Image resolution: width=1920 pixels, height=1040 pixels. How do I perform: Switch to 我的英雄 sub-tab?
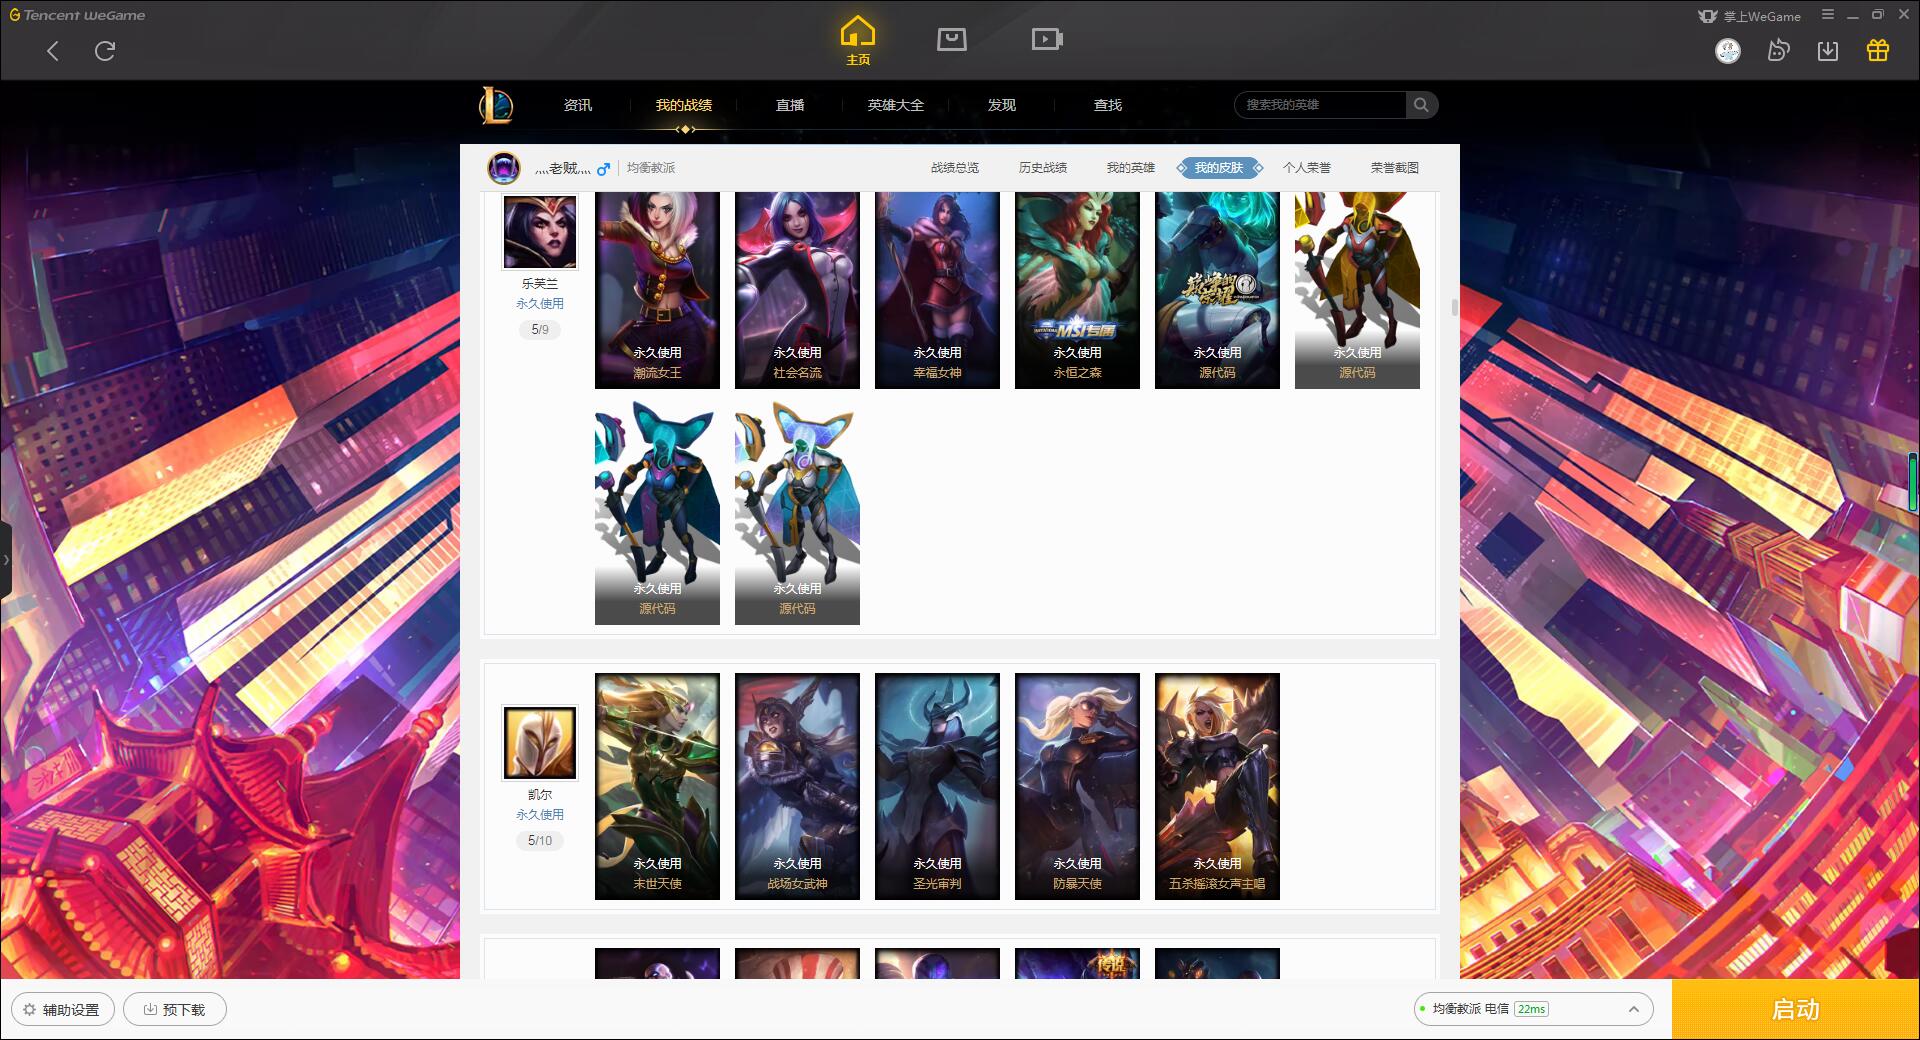(1131, 168)
